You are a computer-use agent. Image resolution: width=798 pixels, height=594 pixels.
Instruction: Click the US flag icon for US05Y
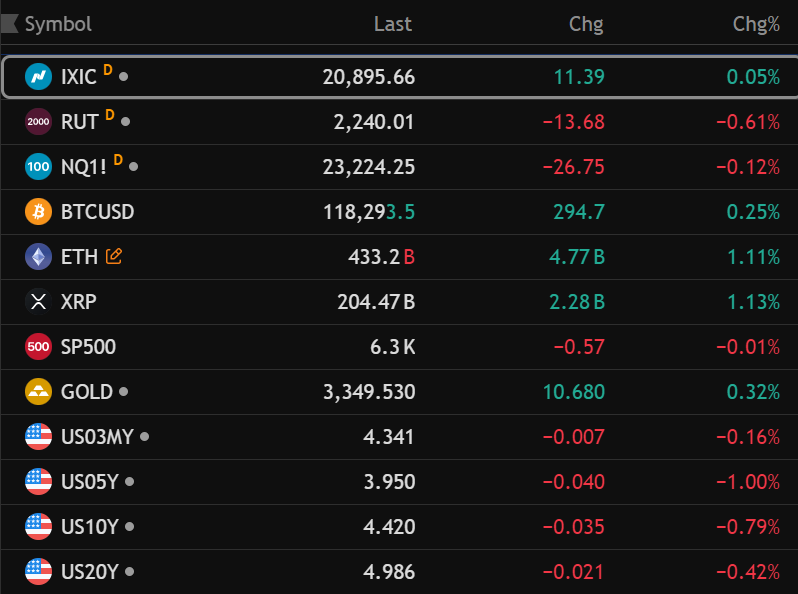[x=38, y=482]
